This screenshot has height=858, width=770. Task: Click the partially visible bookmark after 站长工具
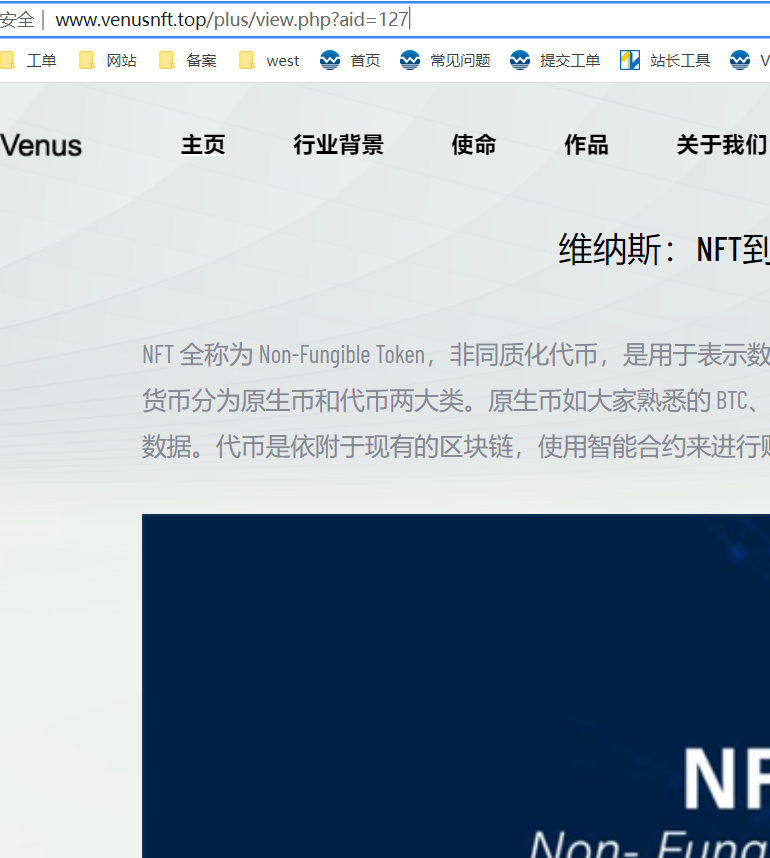pos(748,61)
